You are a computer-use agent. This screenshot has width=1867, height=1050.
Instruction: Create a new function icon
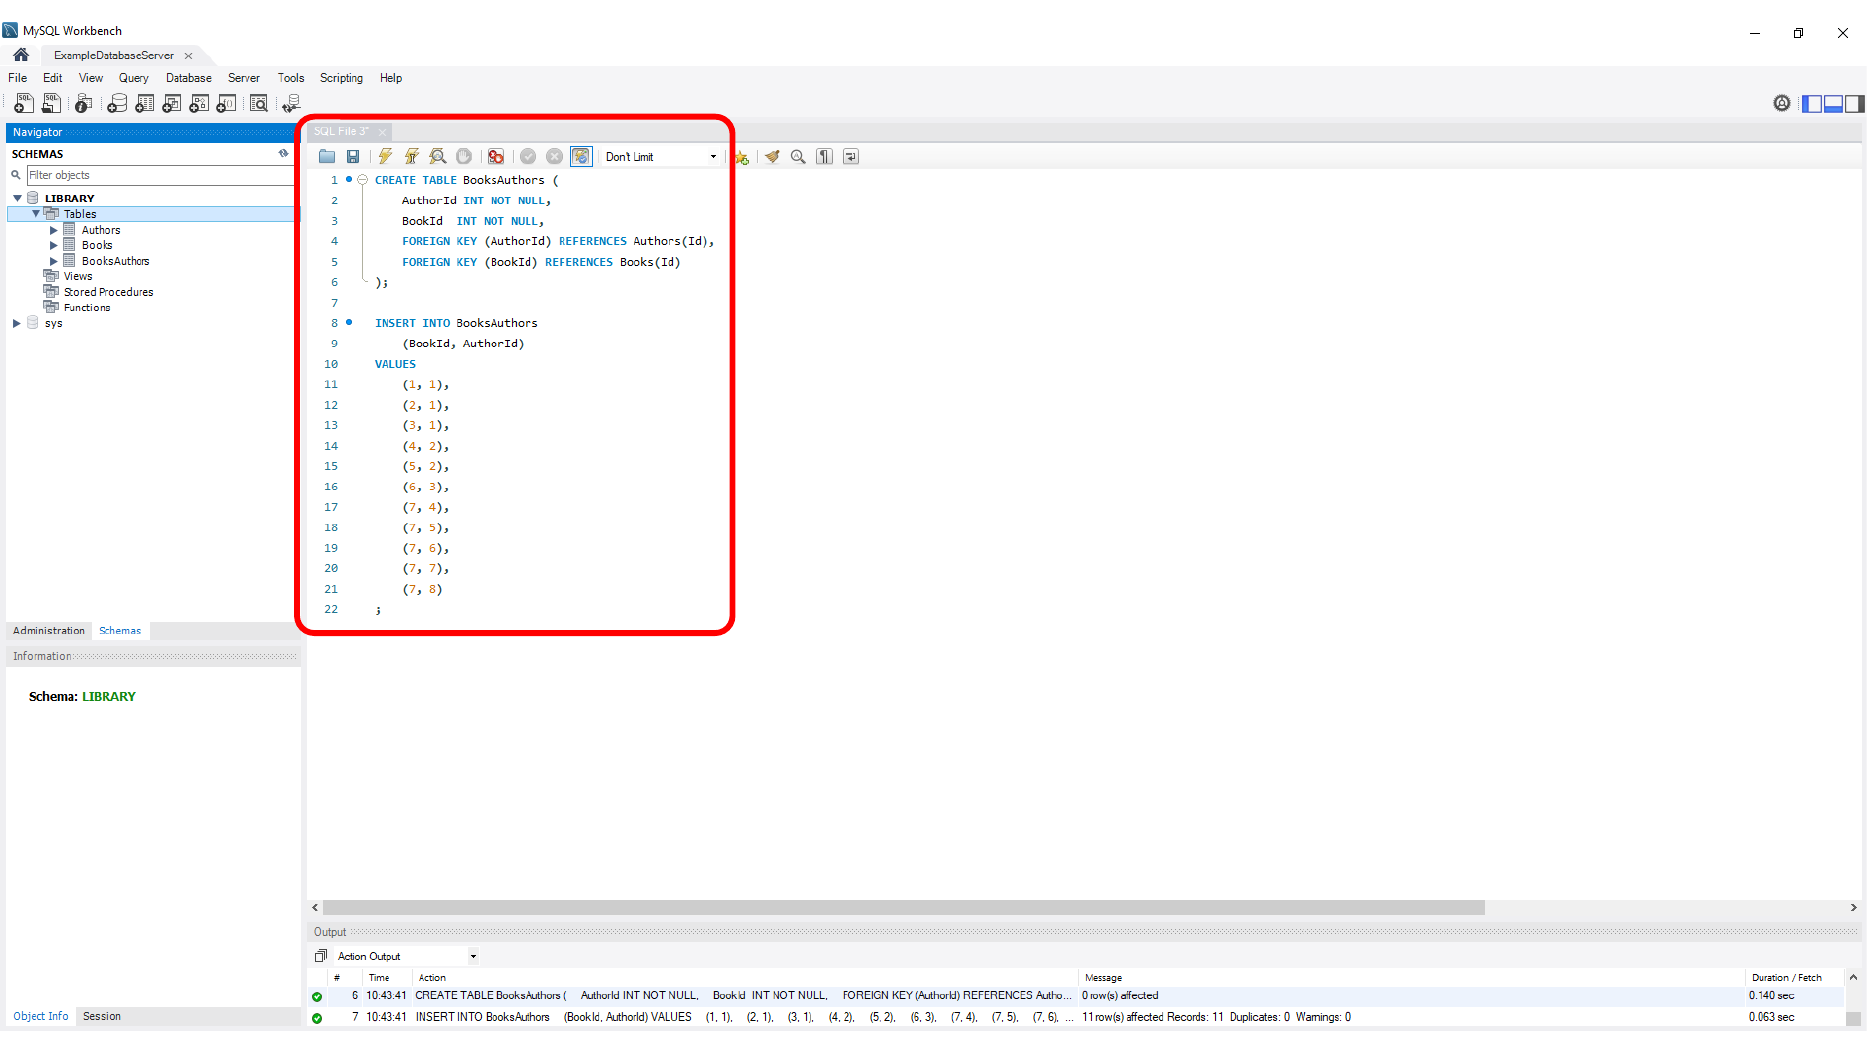pos(227,103)
